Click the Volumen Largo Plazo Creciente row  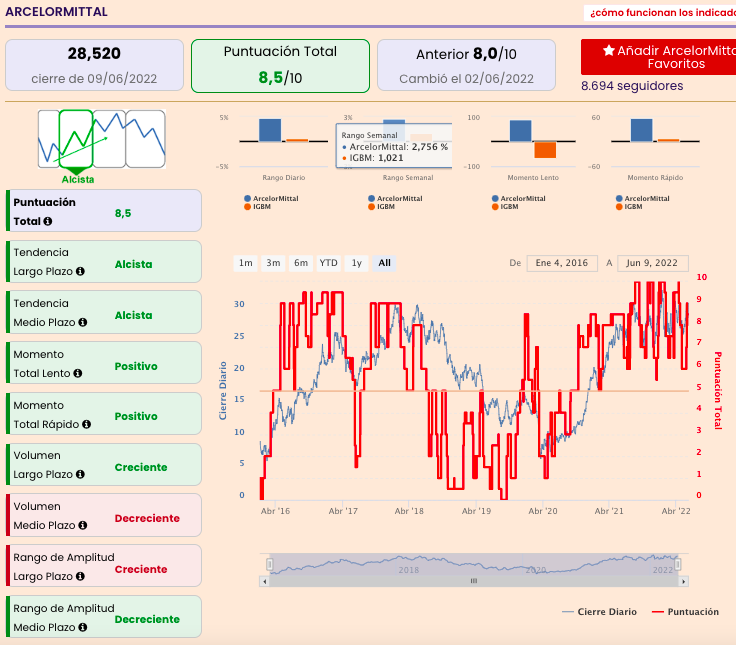(x=104, y=465)
